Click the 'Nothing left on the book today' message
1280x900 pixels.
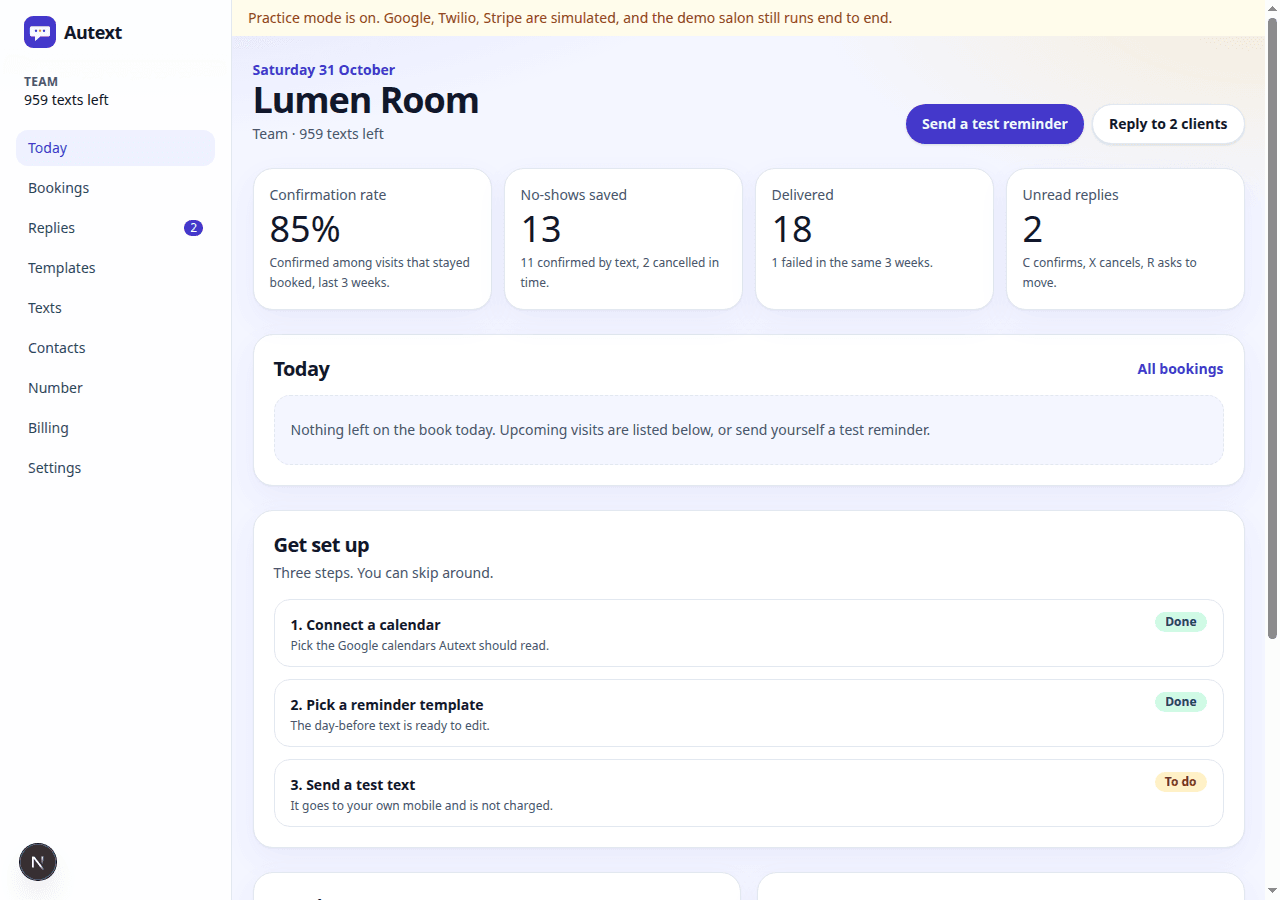tap(610, 430)
